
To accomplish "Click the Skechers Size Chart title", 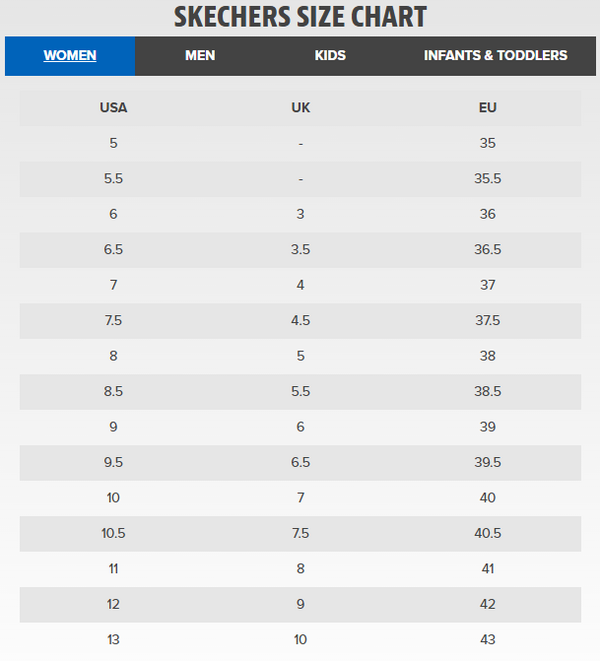I will (300, 17).
